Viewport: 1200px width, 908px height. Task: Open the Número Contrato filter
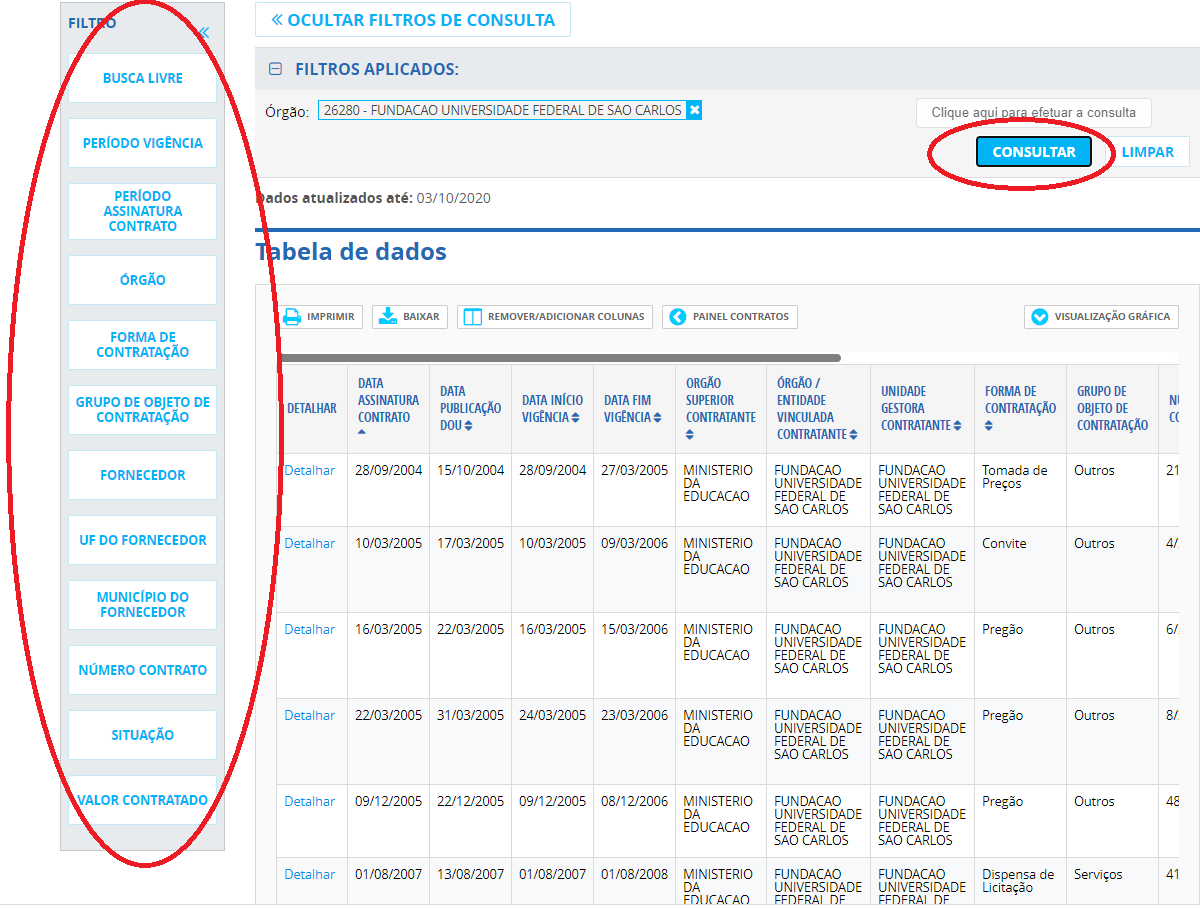pos(143,670)
